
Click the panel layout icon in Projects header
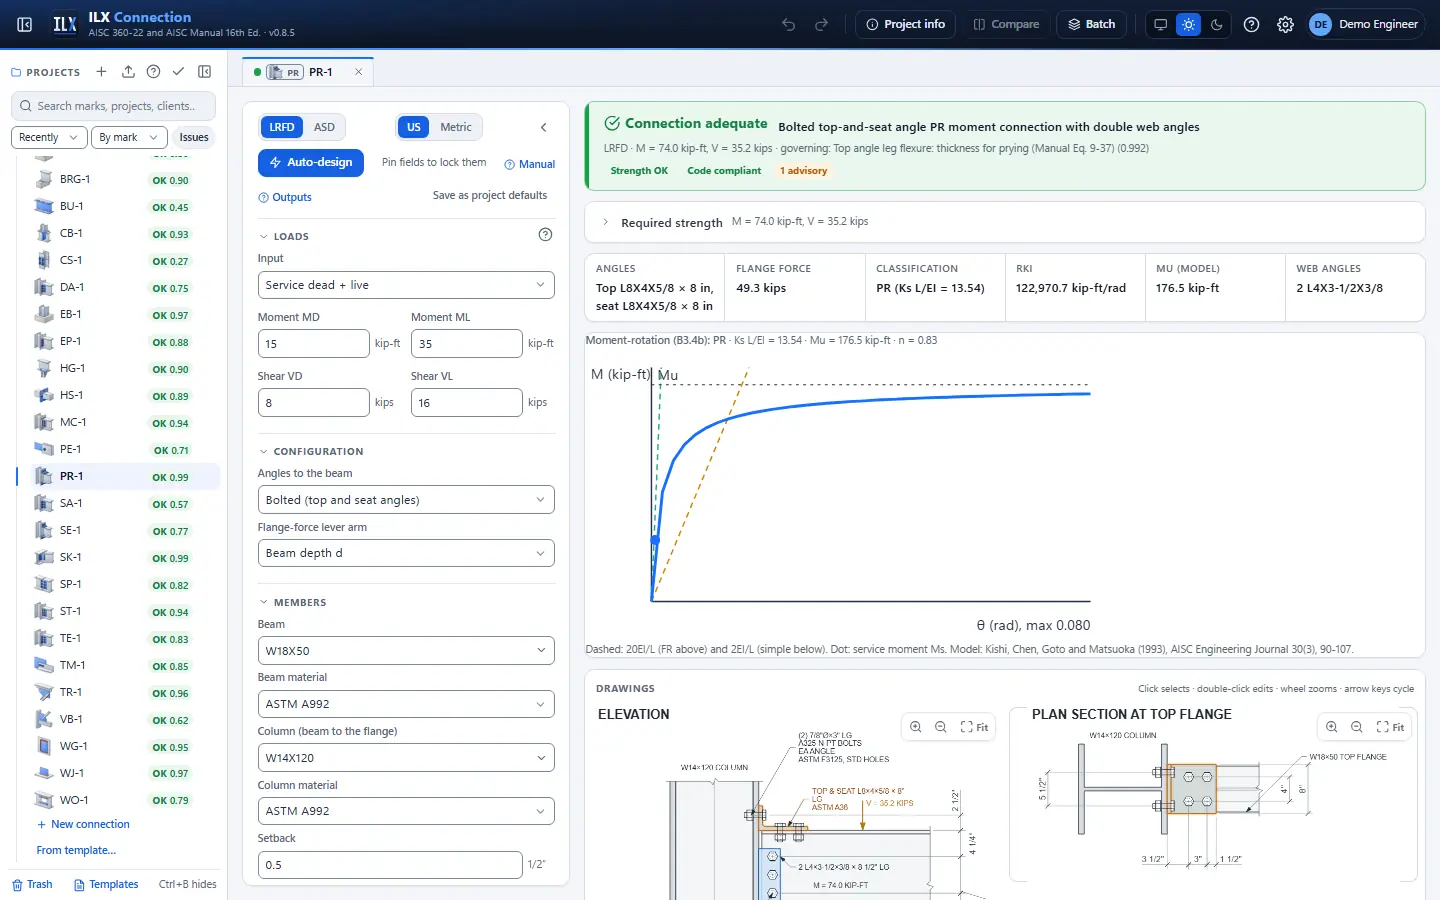[204, 72]
